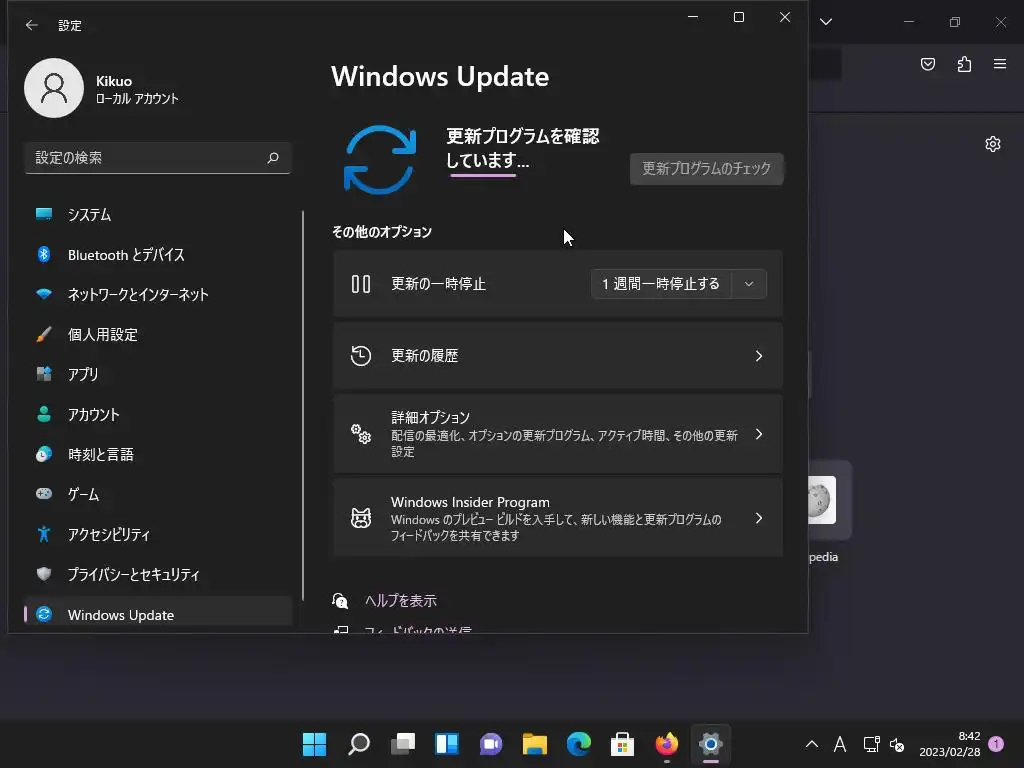
Task: Open Firefox's list all tabs dropdown arrow
Action: 826,22
